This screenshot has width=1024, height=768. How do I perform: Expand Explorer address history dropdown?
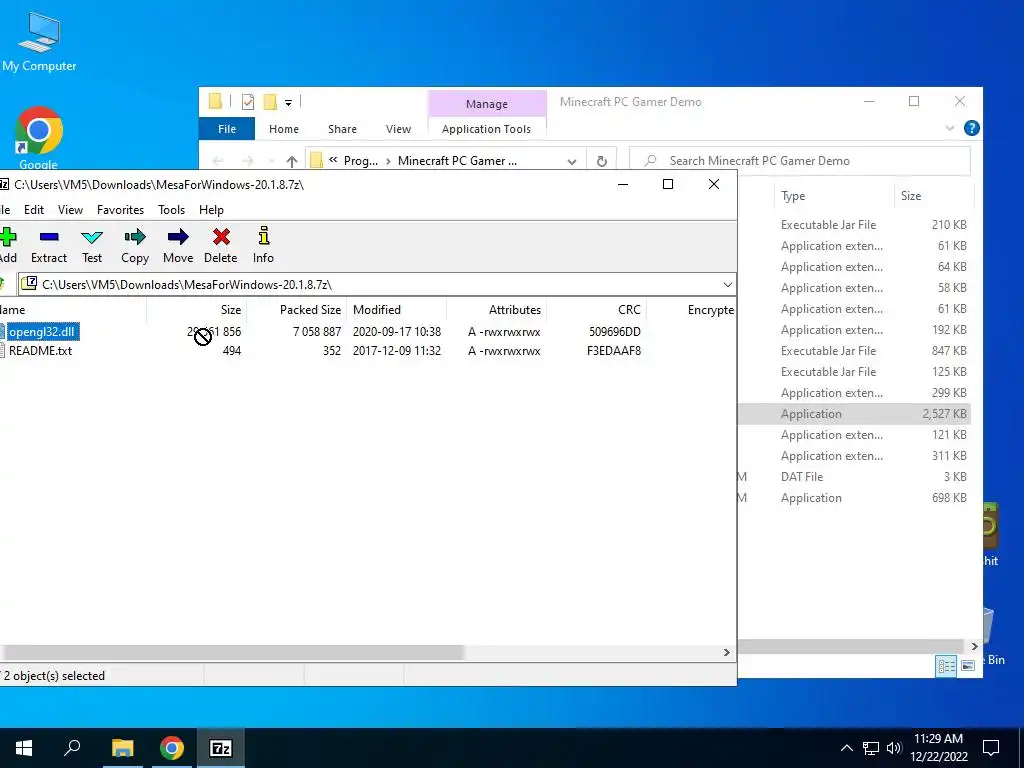(x=571, y=161)
